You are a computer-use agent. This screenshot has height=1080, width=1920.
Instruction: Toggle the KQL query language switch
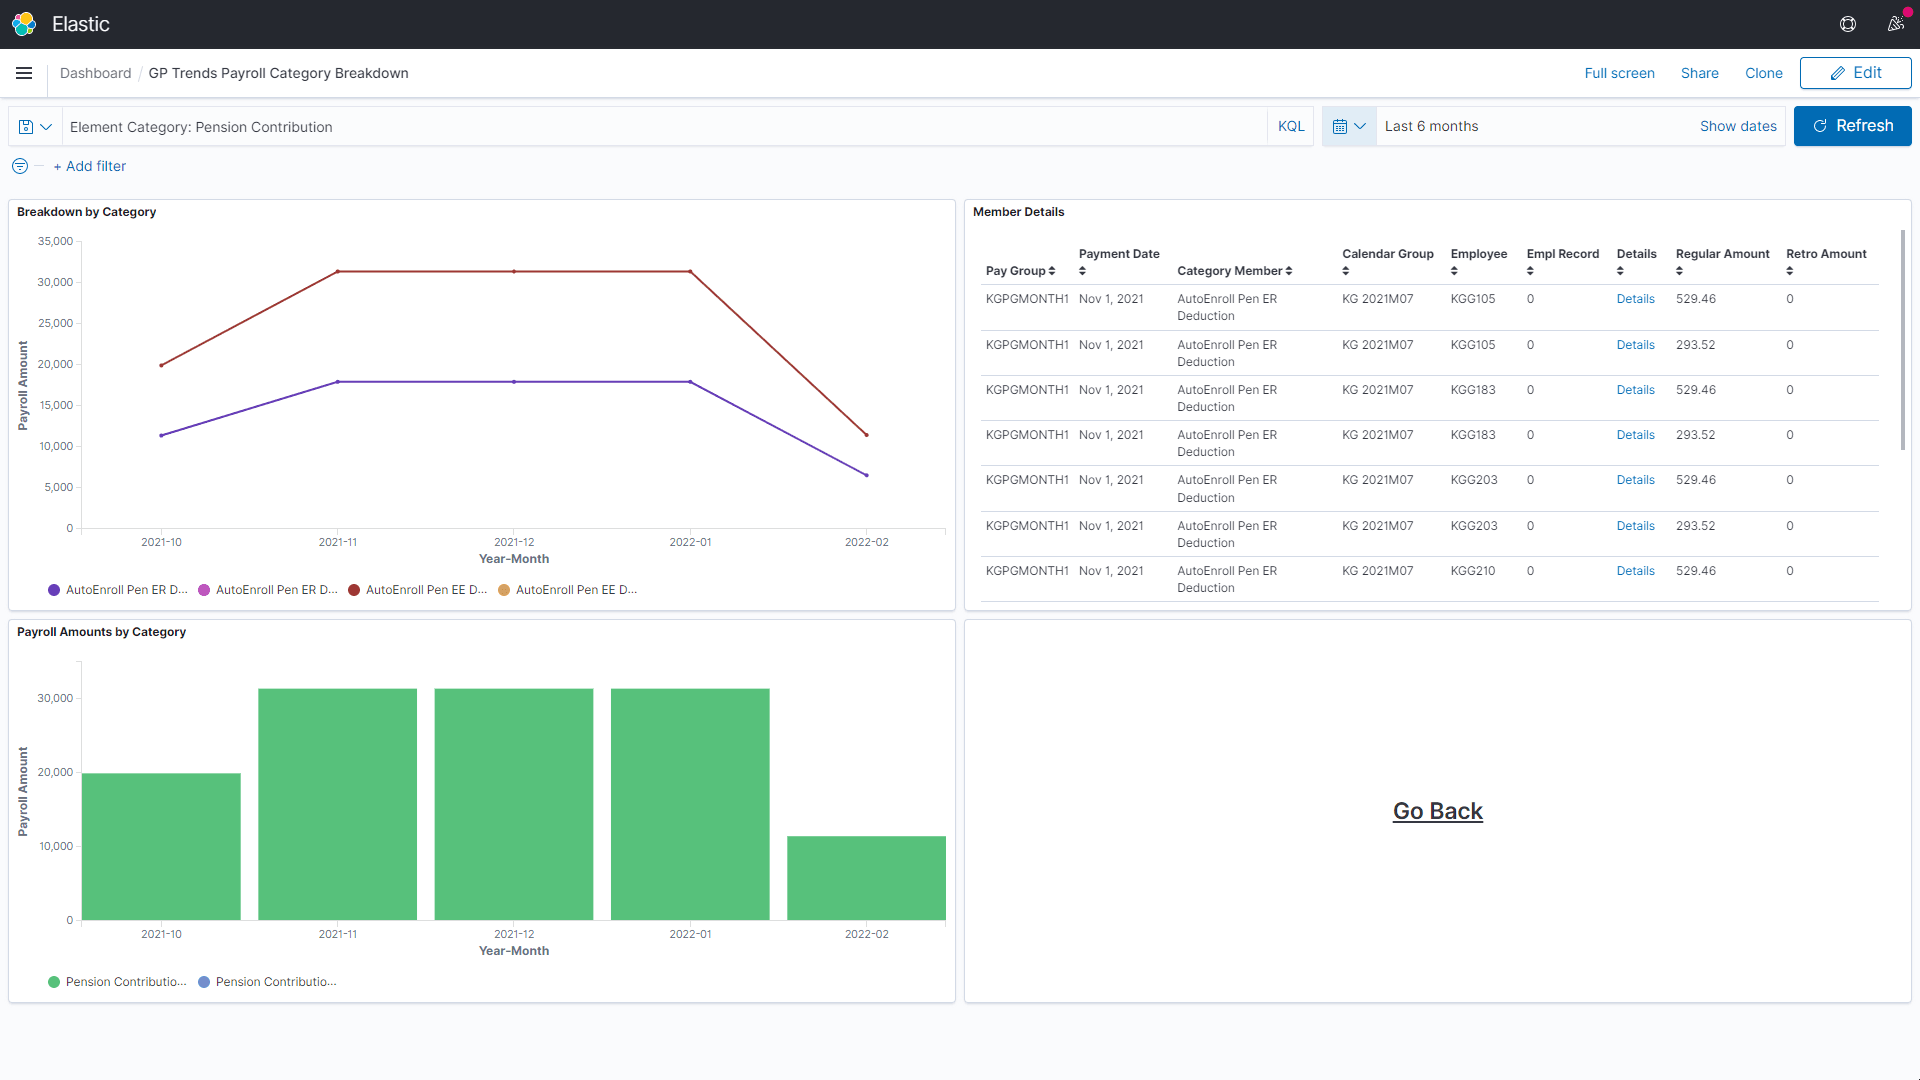coord(1290,127)
